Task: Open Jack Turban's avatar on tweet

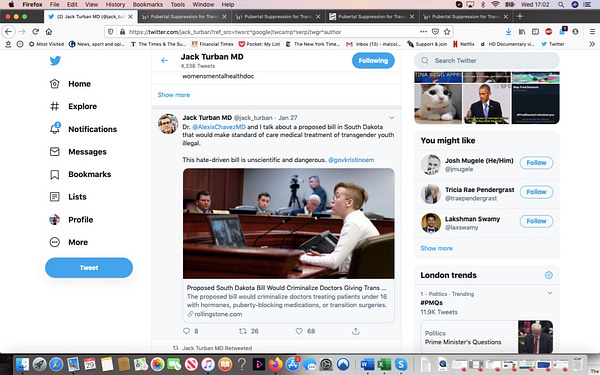Action: (x=168, y=124)
